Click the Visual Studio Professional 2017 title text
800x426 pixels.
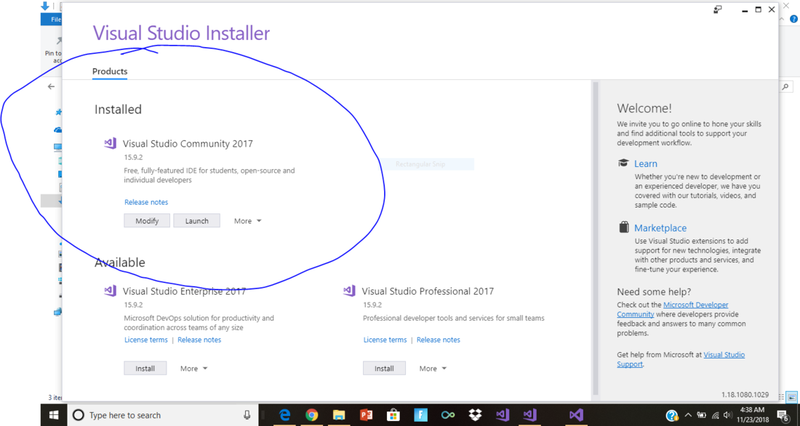[x=428, y=291]
